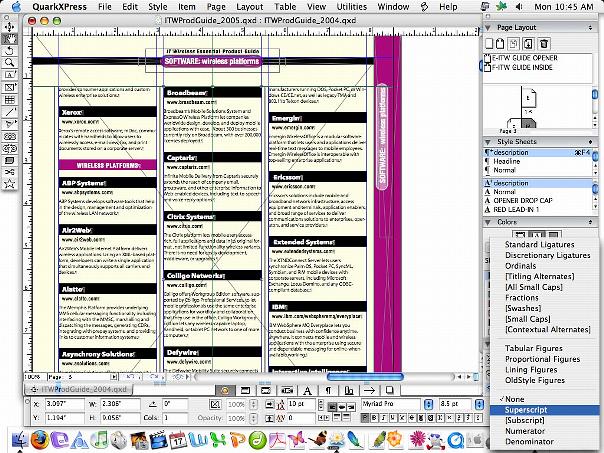604x453 pixels.
Task: Toggle Italic type style button
Action: [384, 418]
